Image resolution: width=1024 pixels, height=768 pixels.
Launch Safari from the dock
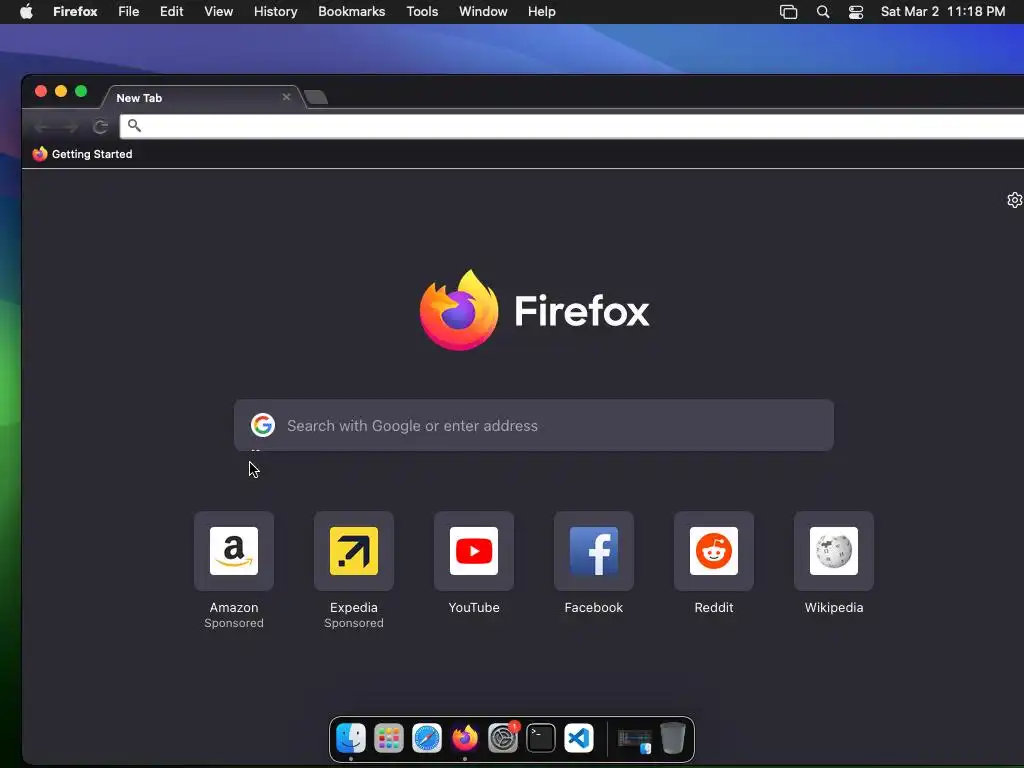tap(426, 738)
